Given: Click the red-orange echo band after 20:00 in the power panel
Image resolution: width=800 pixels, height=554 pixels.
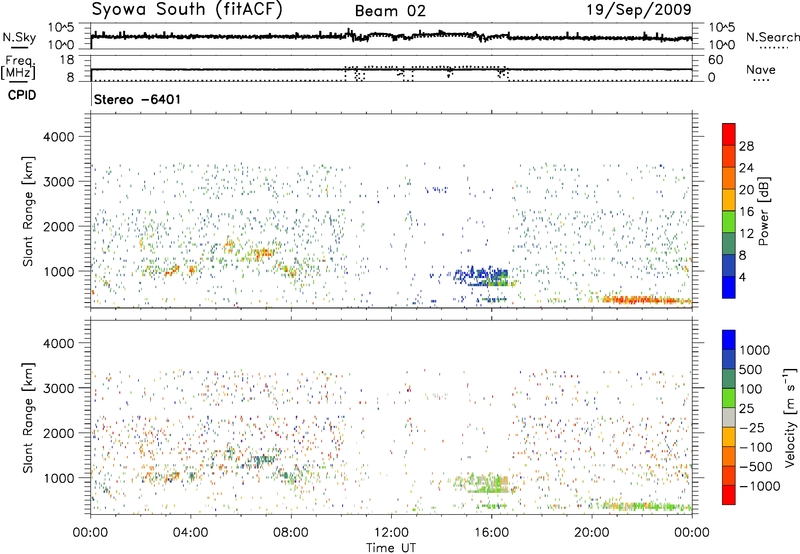Looking at the screenshot, I should 645,299.
